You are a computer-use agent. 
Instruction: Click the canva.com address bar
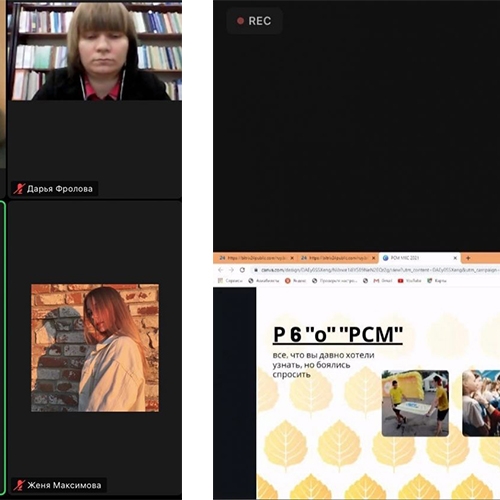(375, 270)
